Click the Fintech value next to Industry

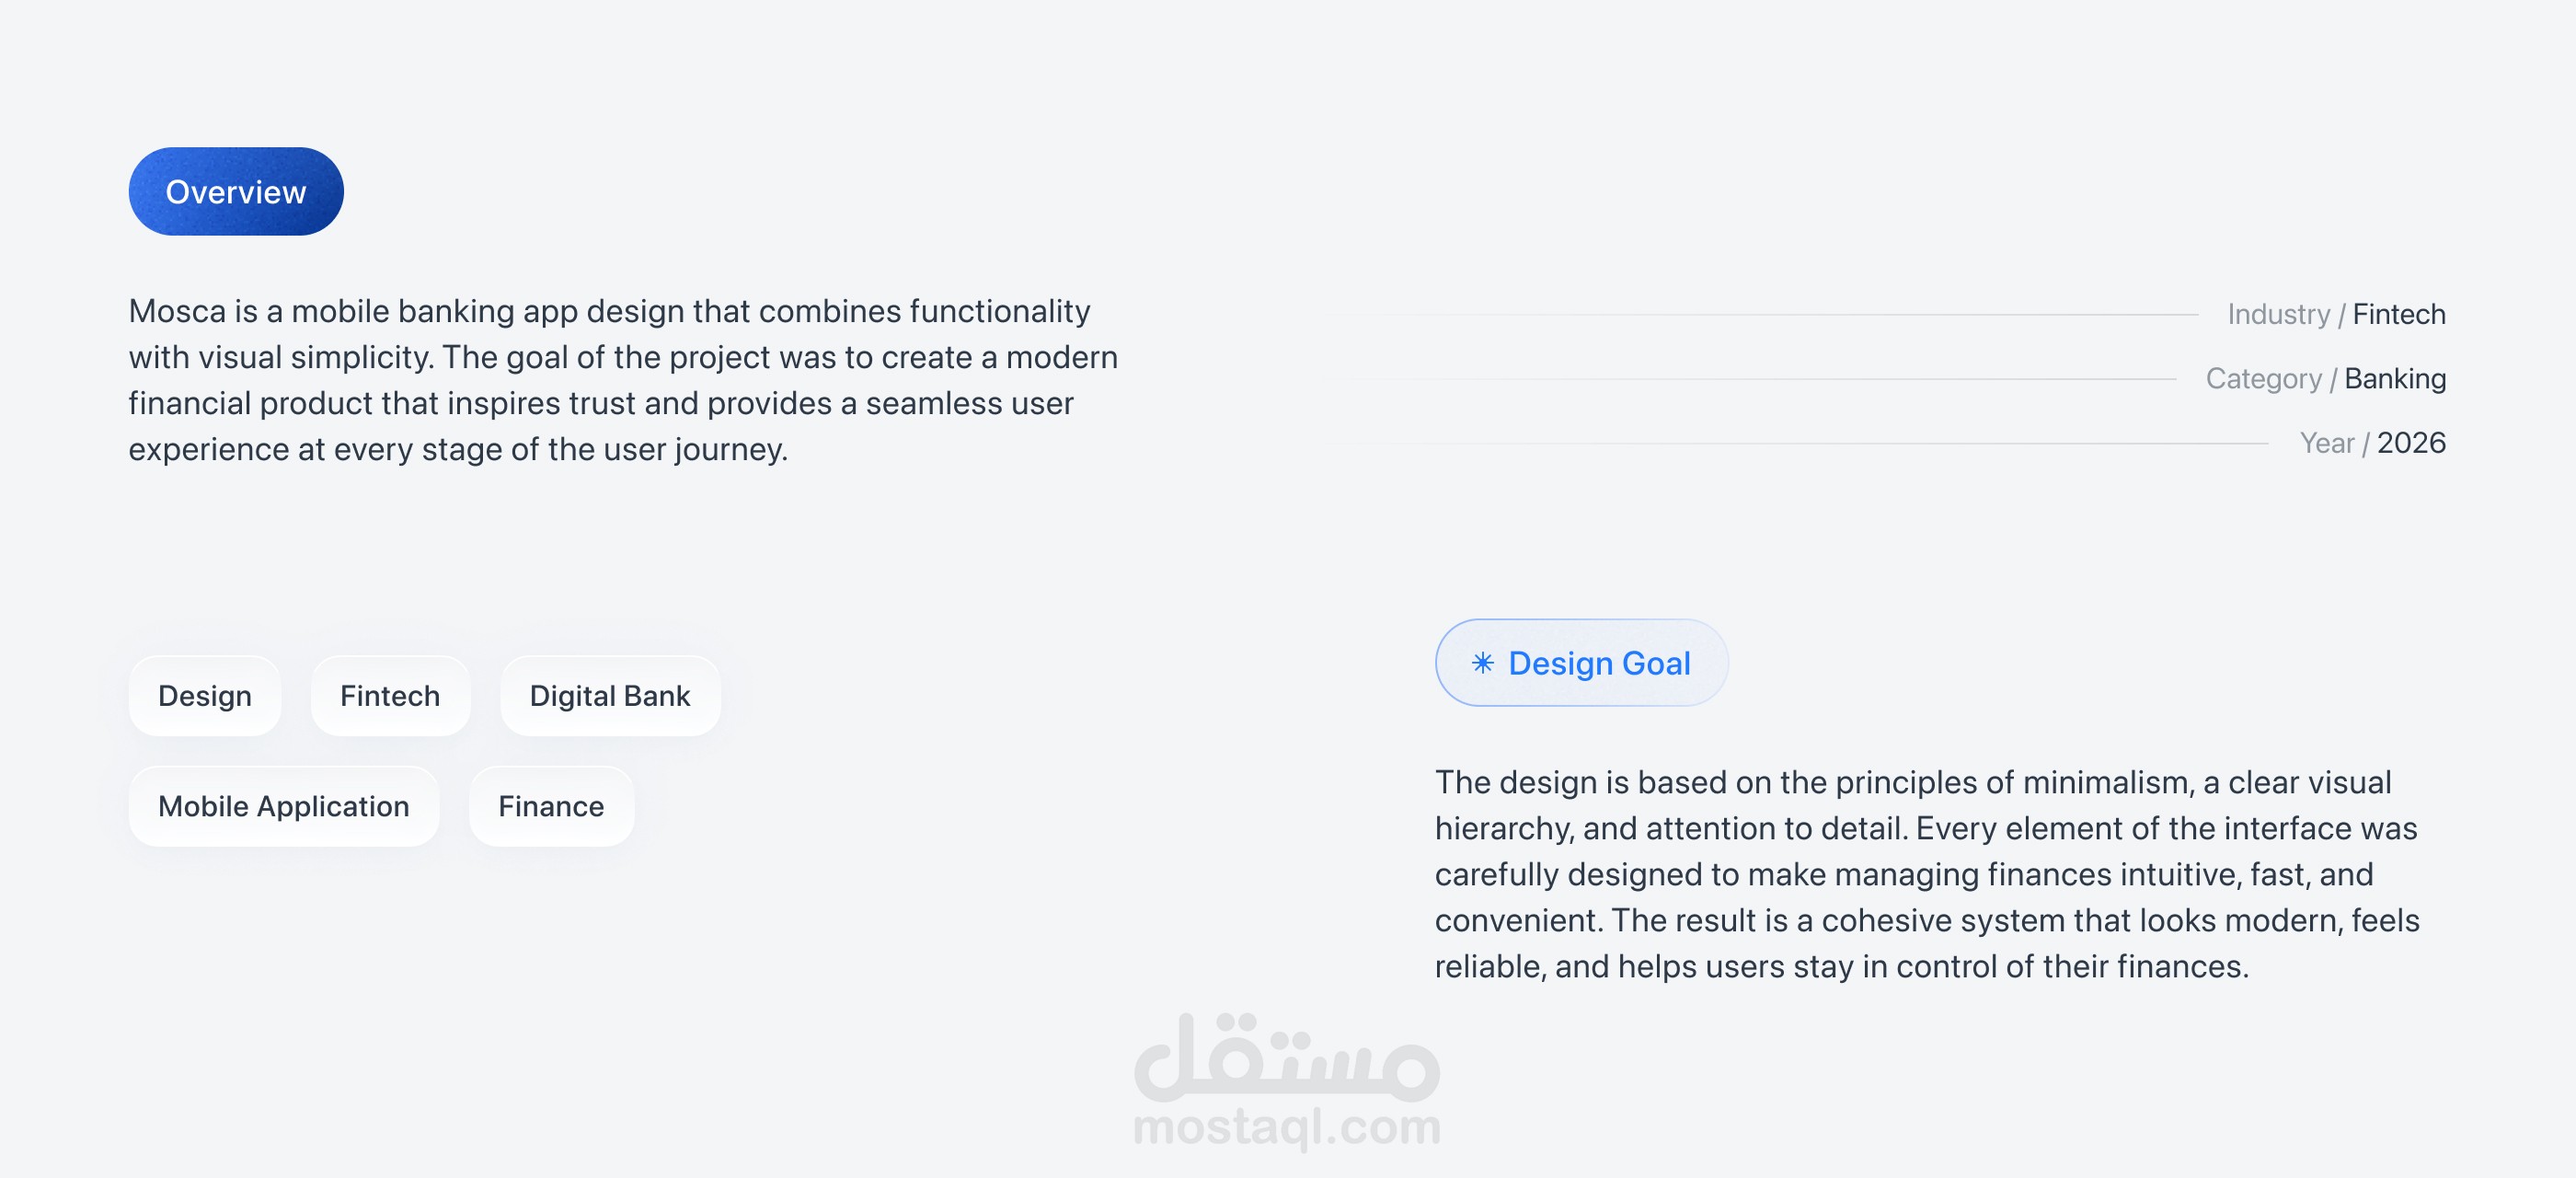[2399, 315]
